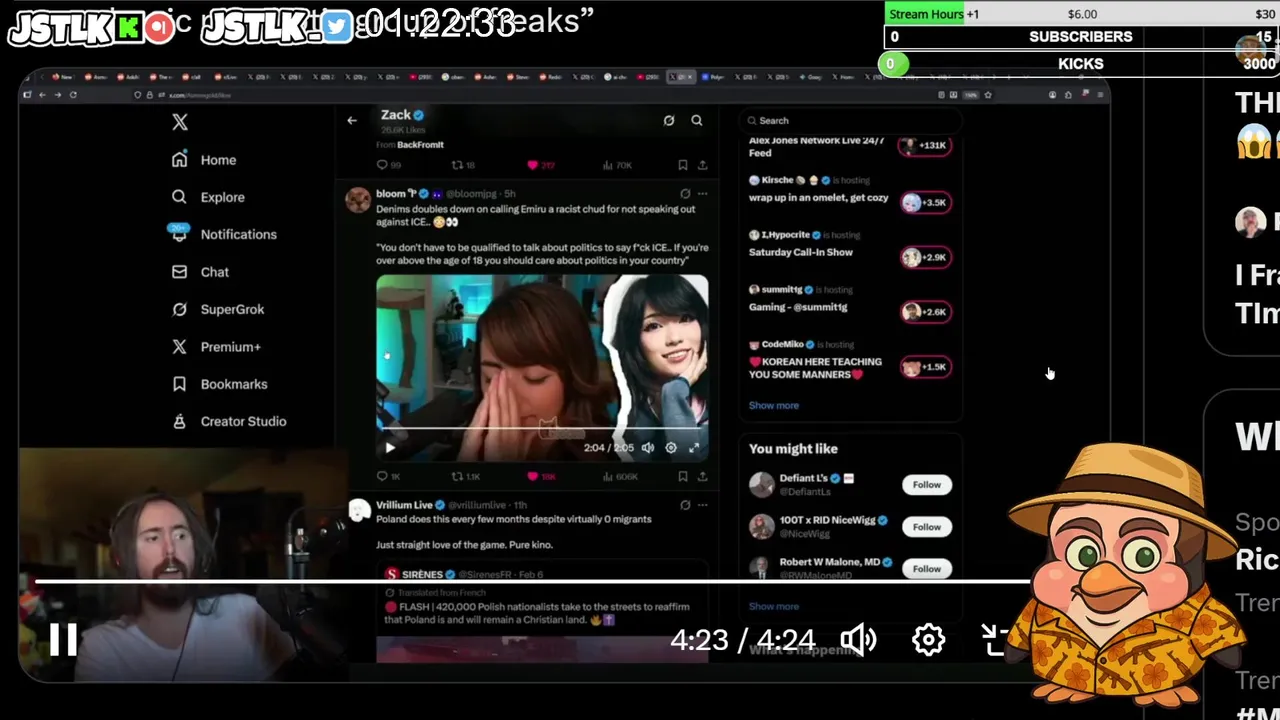Click the Grok icon on Vrillium Live's post
This screenshot has width=1280, height=720.
(x=685, y=505)
